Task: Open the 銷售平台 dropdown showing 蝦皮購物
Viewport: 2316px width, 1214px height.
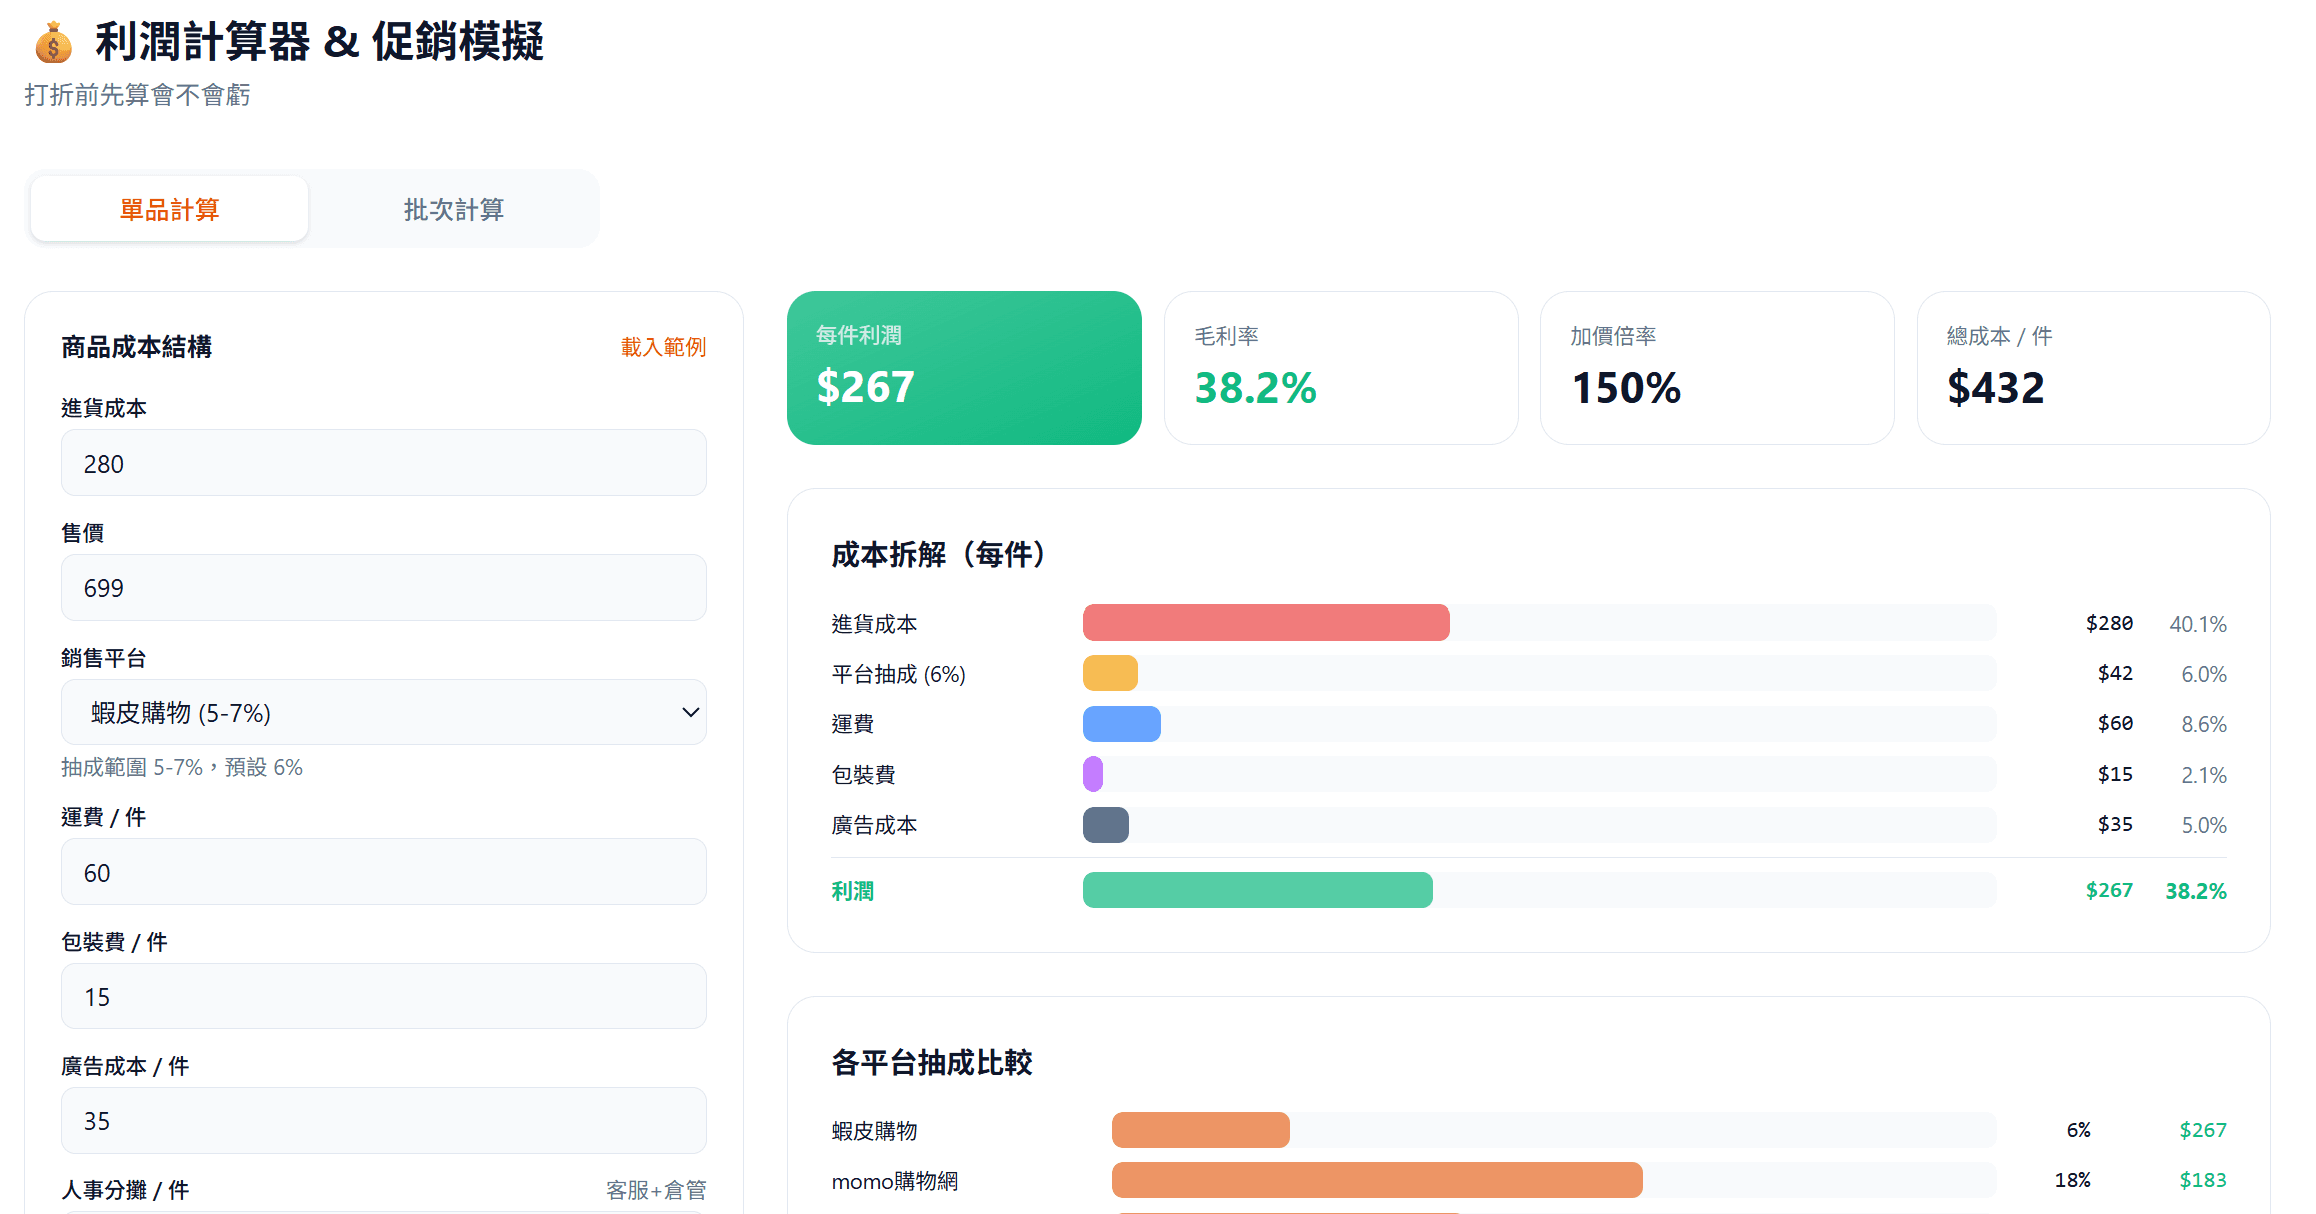Action: (384, 712)
